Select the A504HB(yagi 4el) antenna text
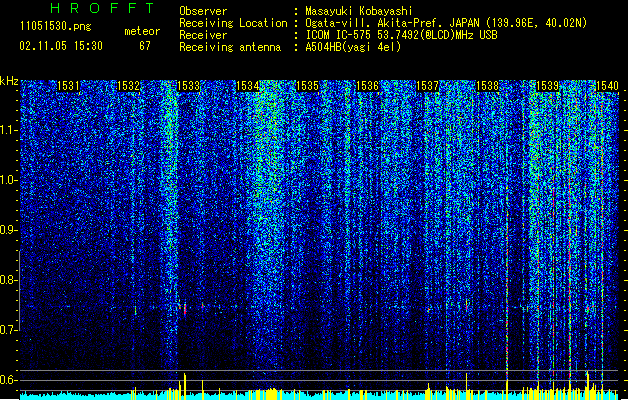Screen dimensions: 629x400 (353, 47)
